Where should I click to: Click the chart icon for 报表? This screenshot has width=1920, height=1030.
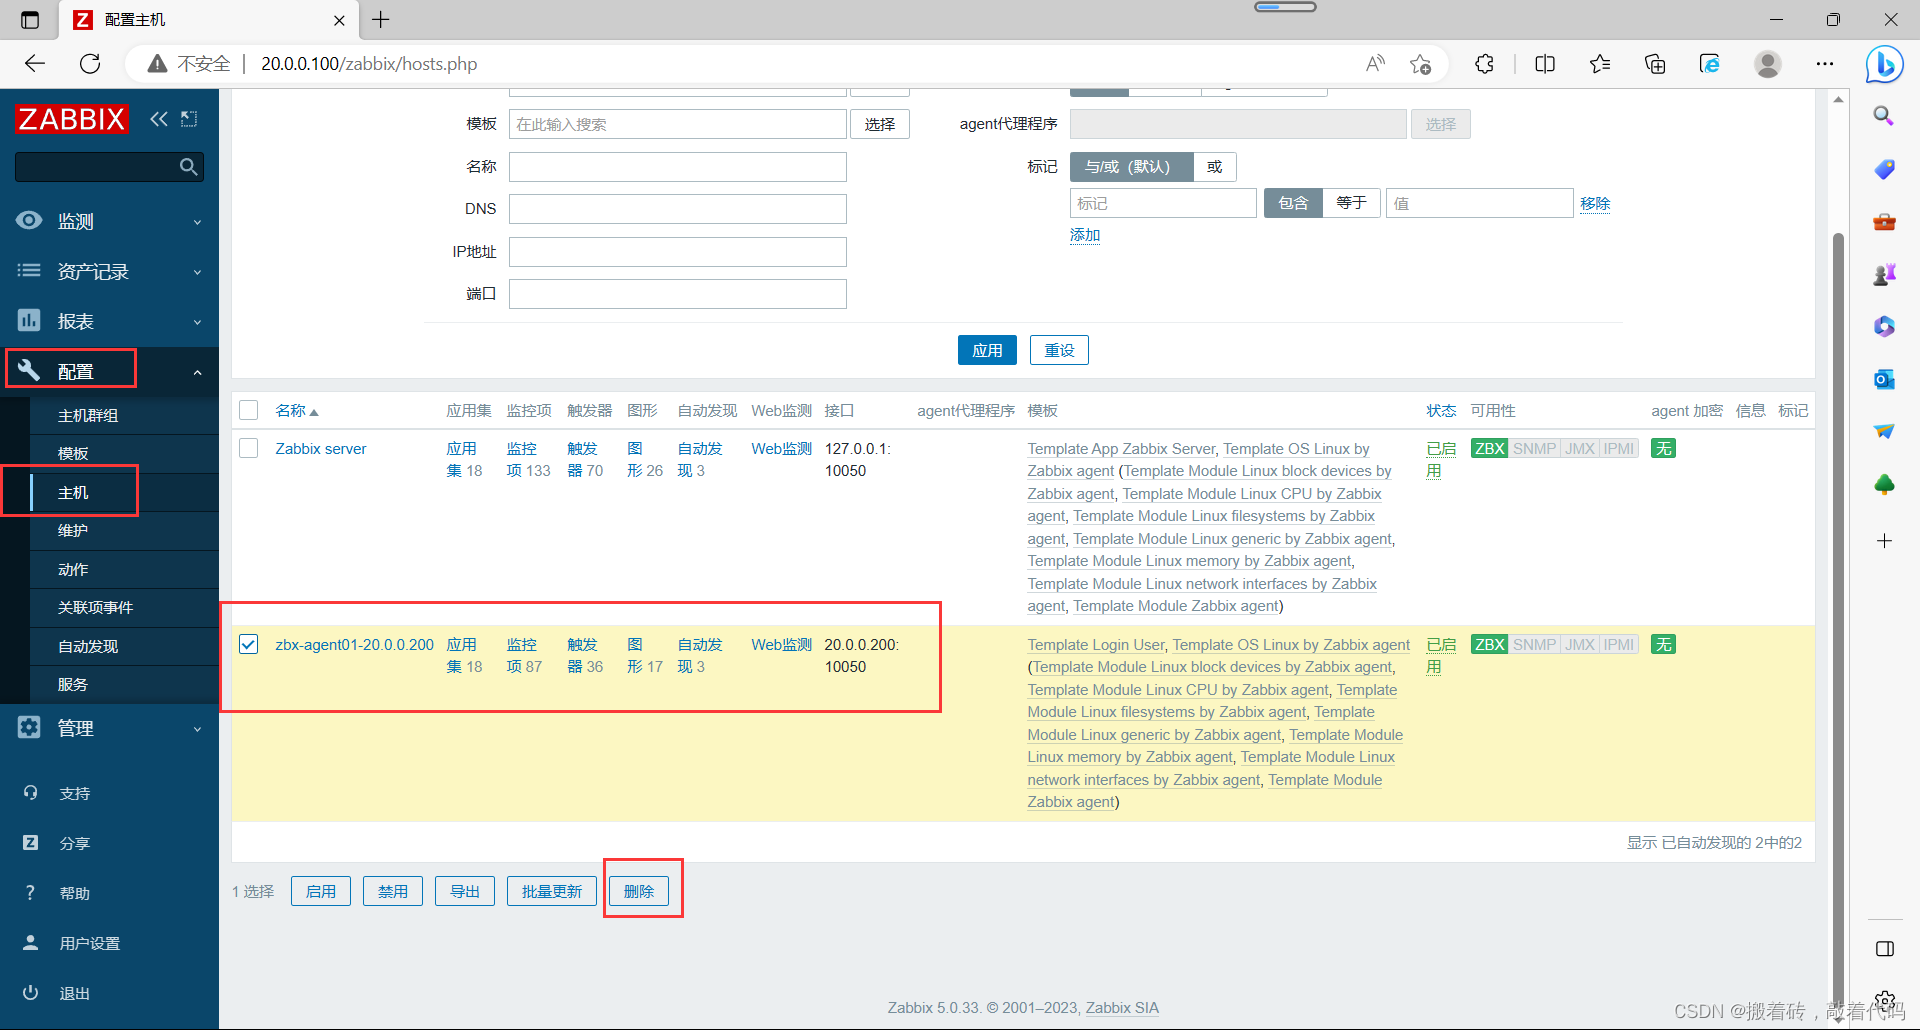tap(29, 321)
